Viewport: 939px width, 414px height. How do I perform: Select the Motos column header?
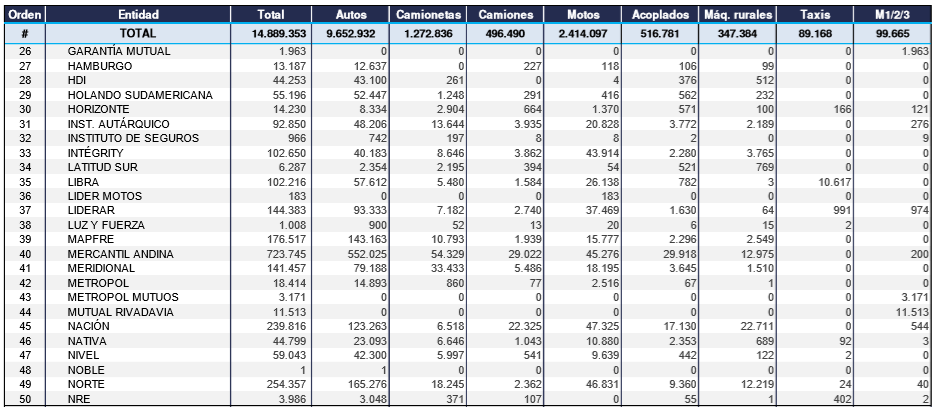click(582, 15)
